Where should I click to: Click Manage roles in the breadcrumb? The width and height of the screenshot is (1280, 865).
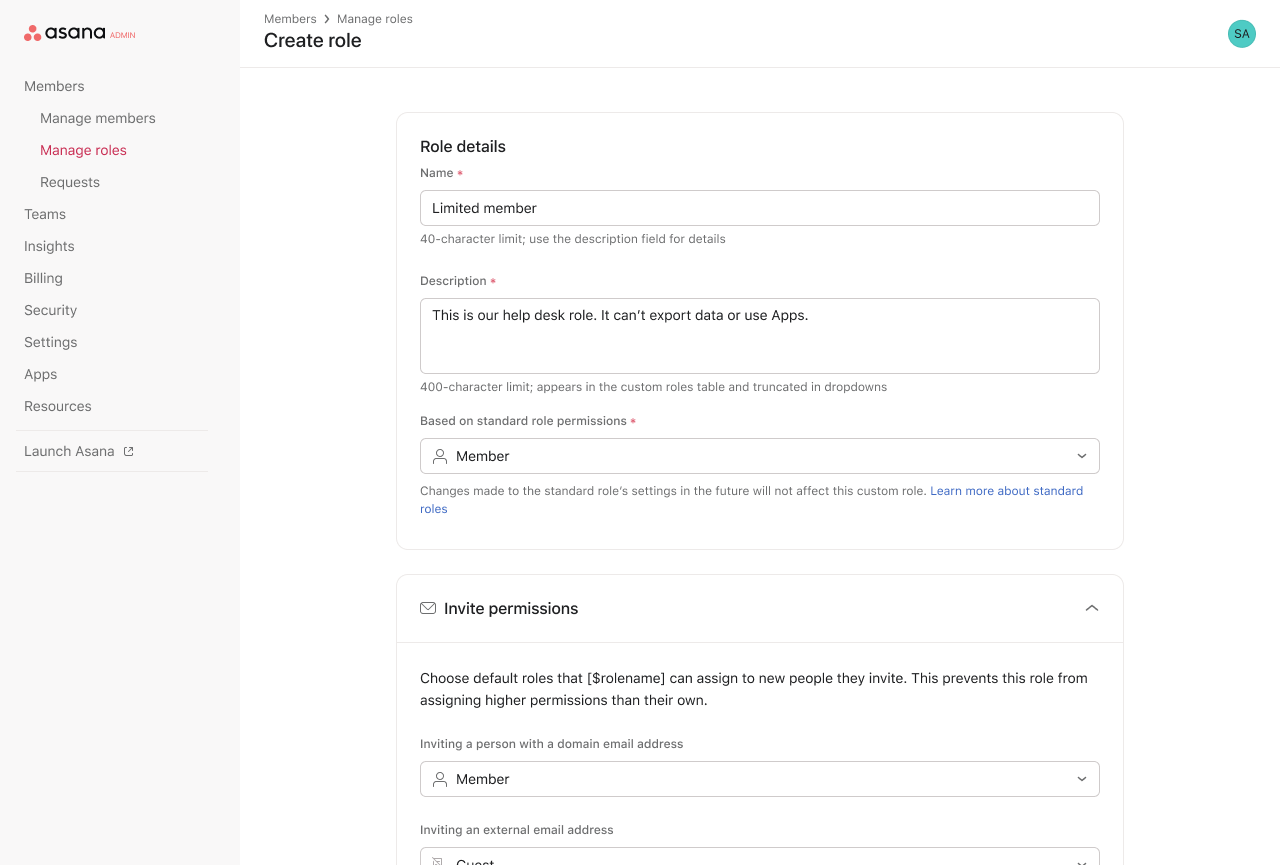point(375,19)
